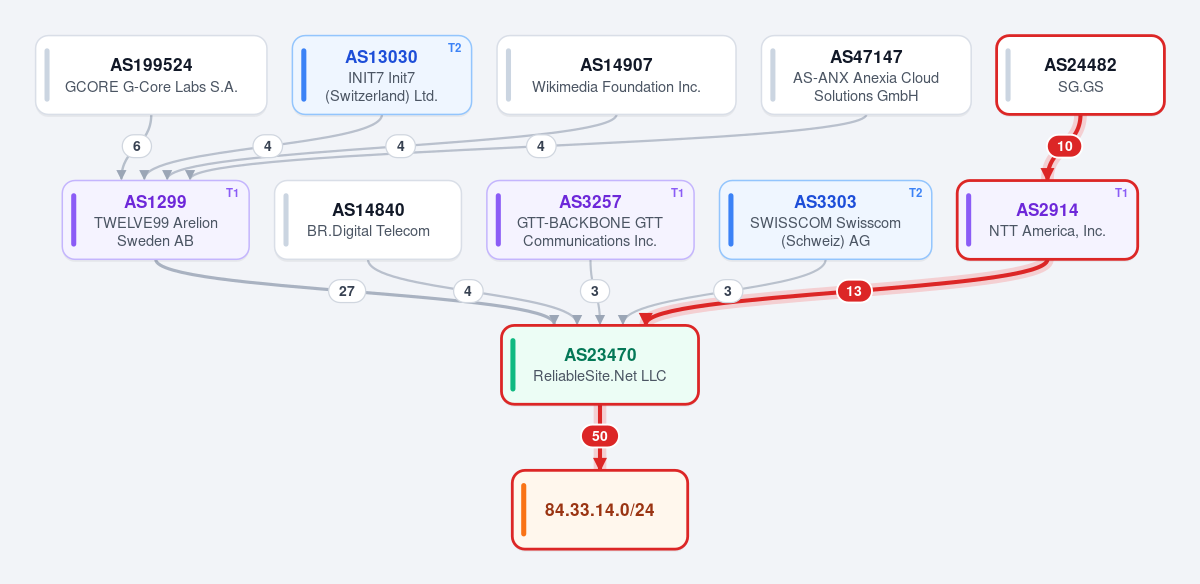Click the red edge label 50
Image resolution: width=1200 pixels, height=584 pixels.
[600, 436]
